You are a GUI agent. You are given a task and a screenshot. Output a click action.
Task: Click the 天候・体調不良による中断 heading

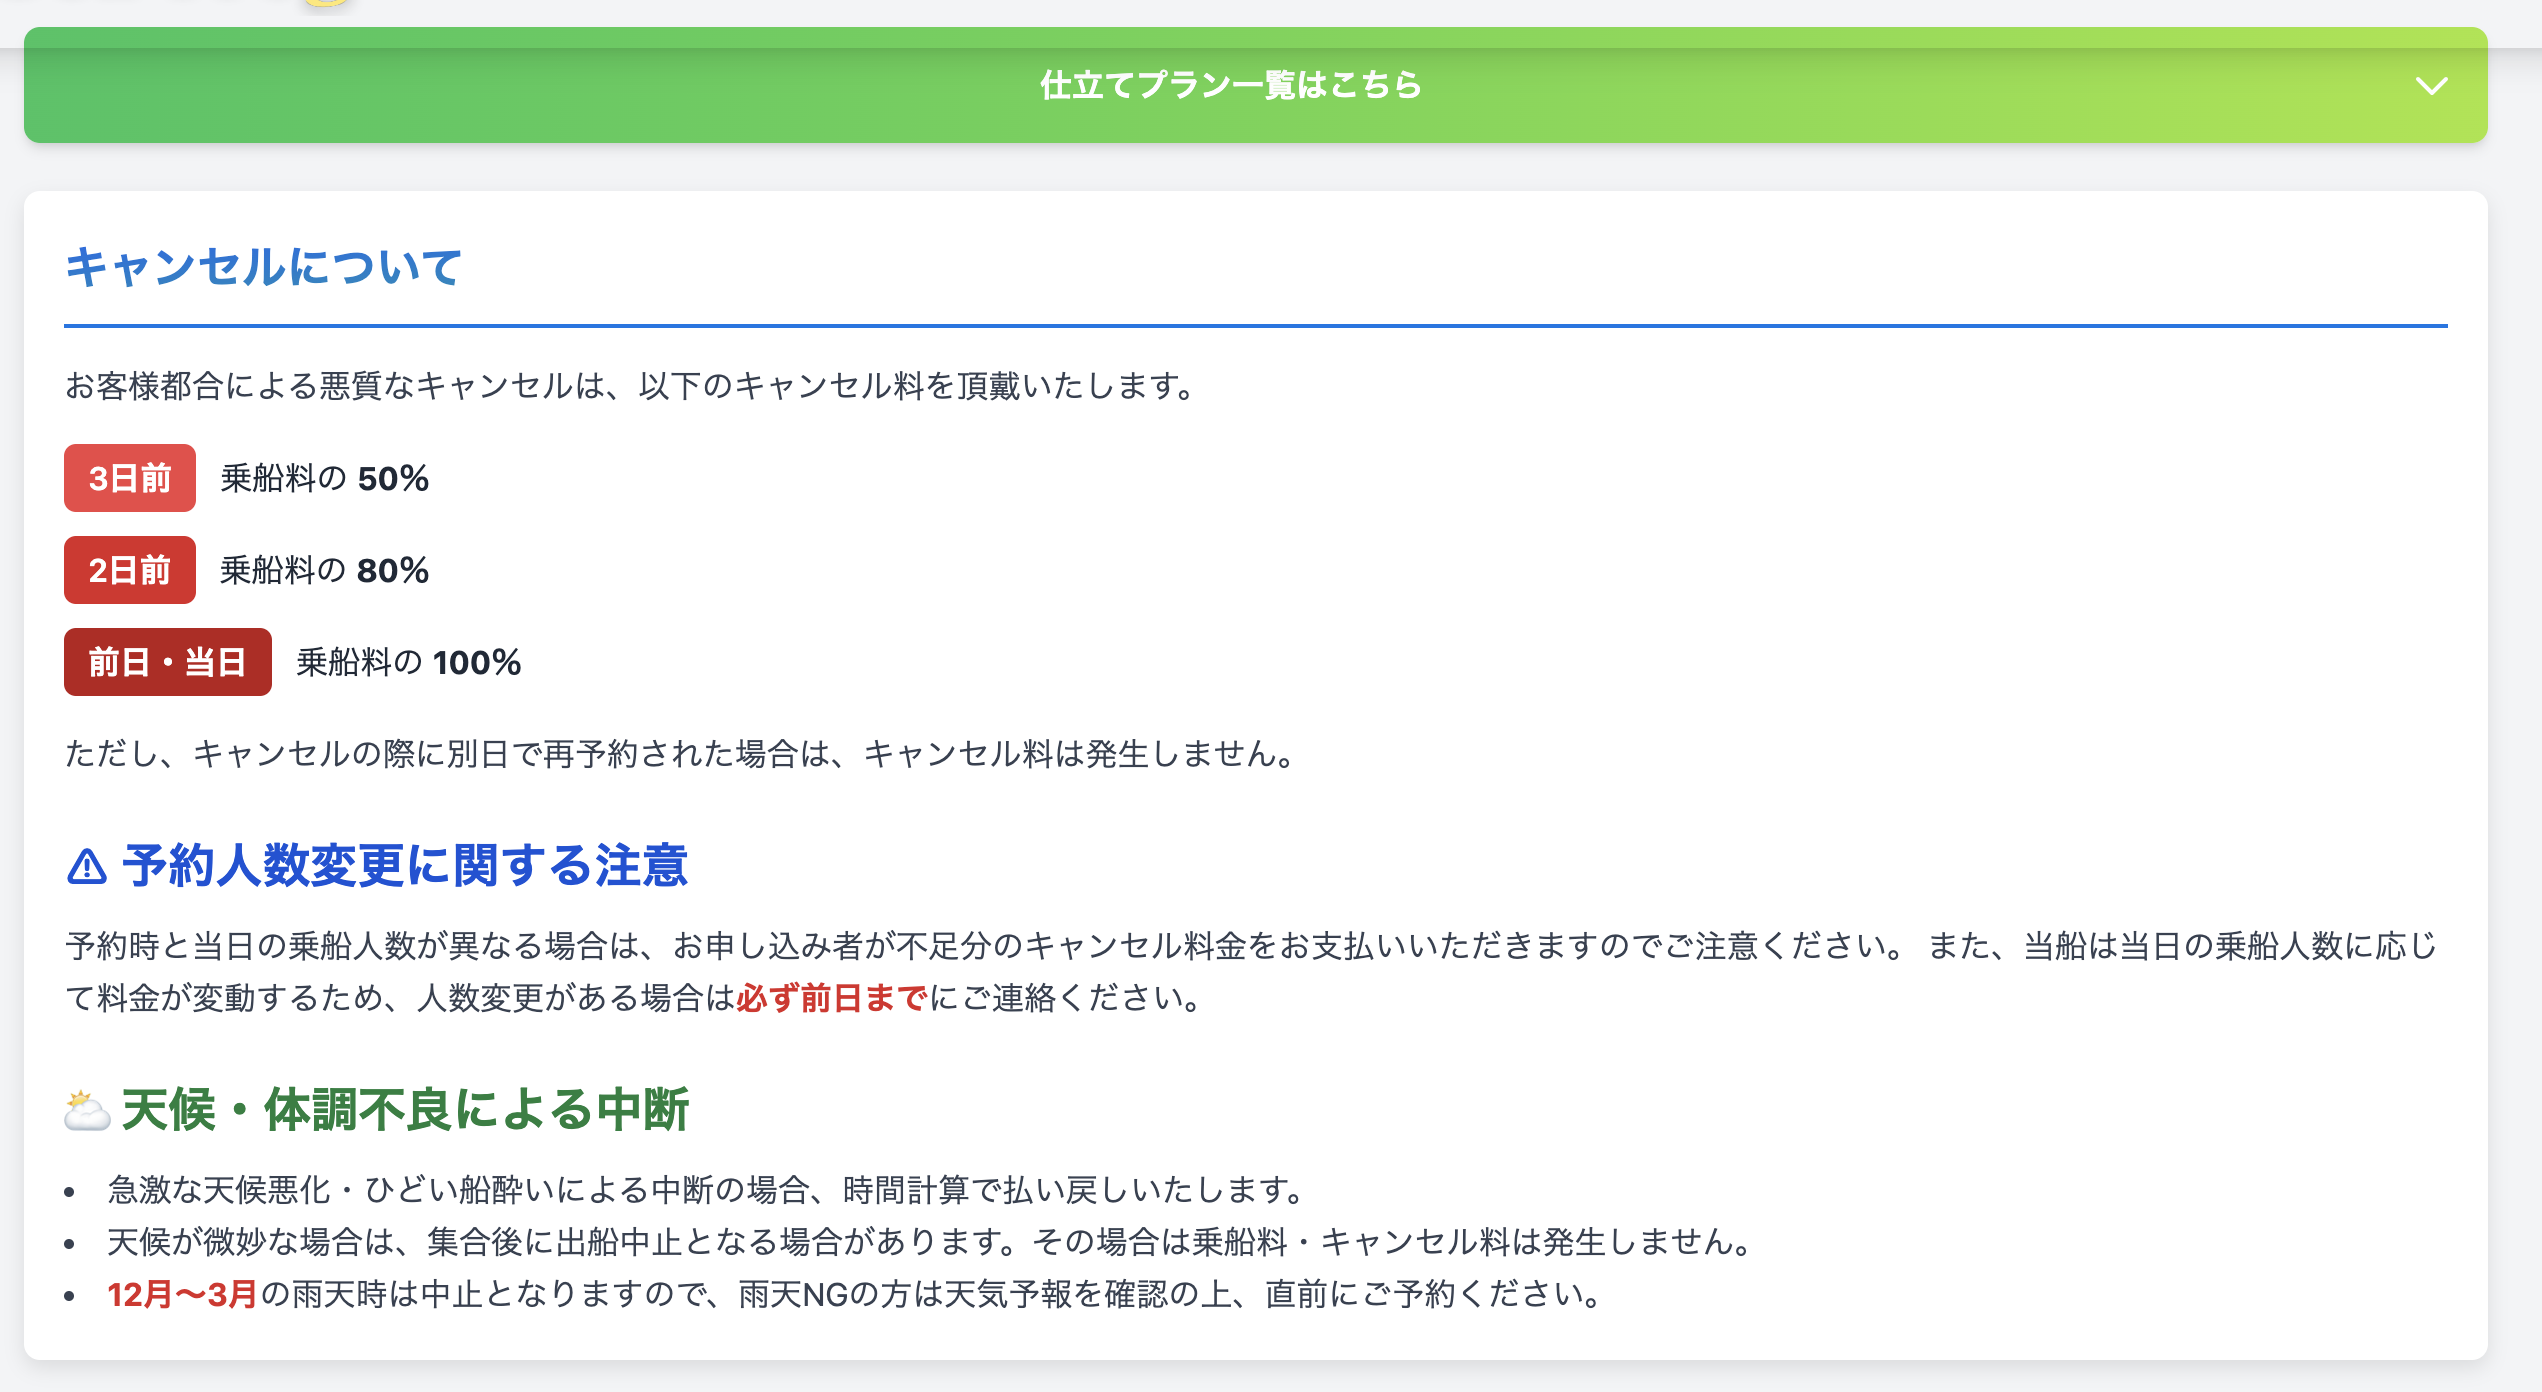(x=405, y=1110)
